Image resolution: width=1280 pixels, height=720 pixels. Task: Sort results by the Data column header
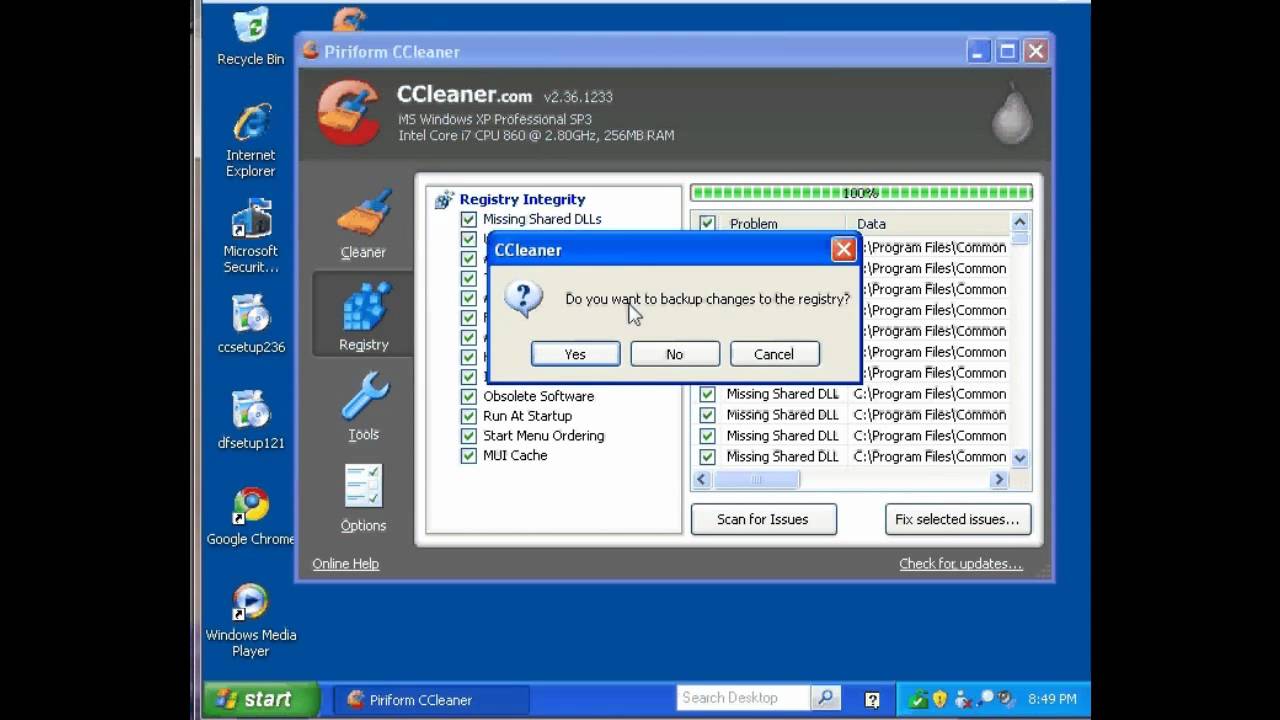tap(927, 223)
